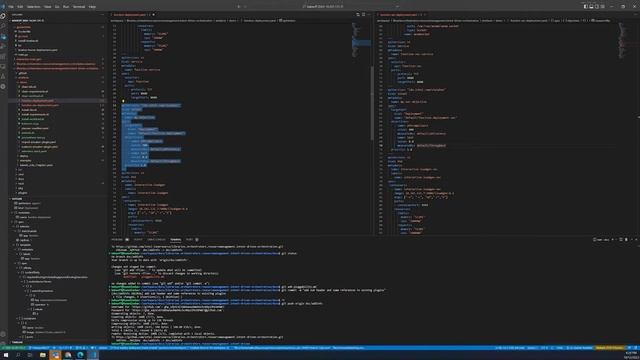Open the Help menu

[x=92, y=7]
